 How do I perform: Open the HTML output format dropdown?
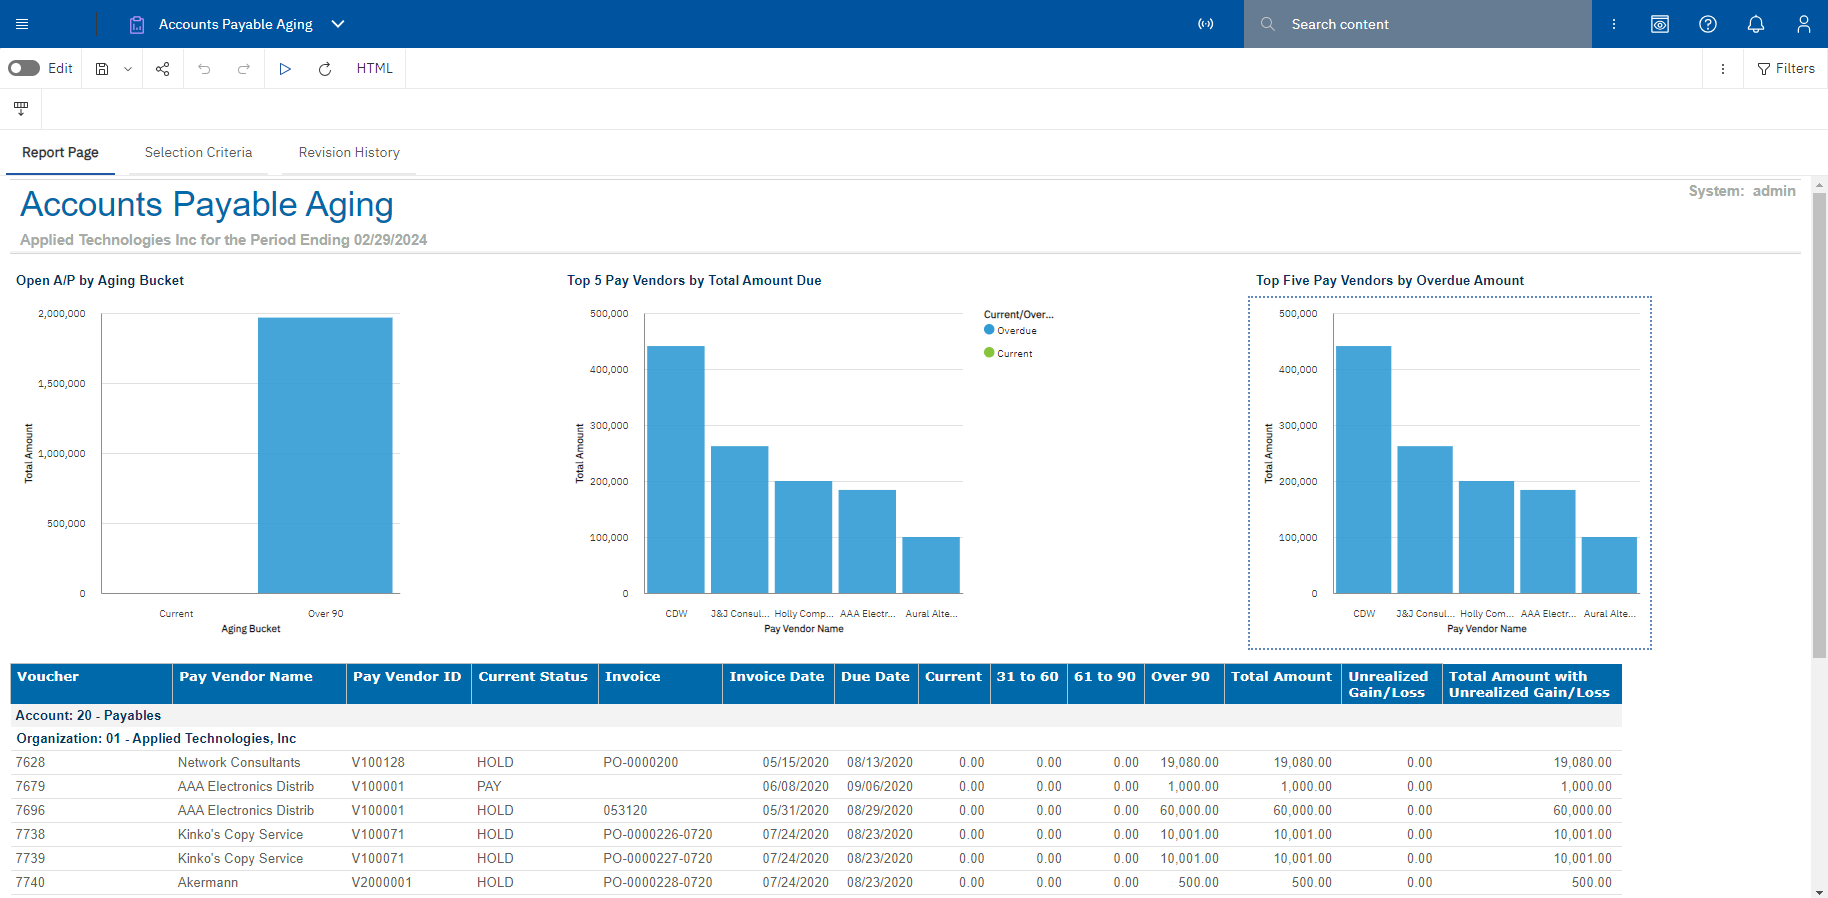click(374, 69)
